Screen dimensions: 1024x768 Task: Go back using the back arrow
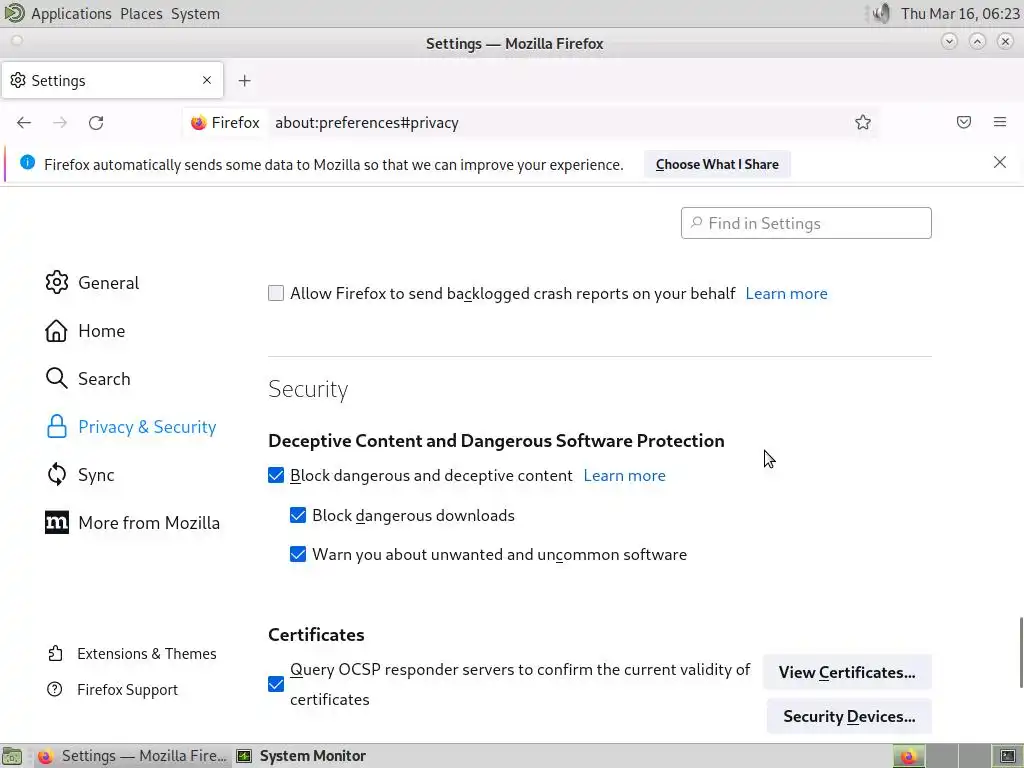24,123
